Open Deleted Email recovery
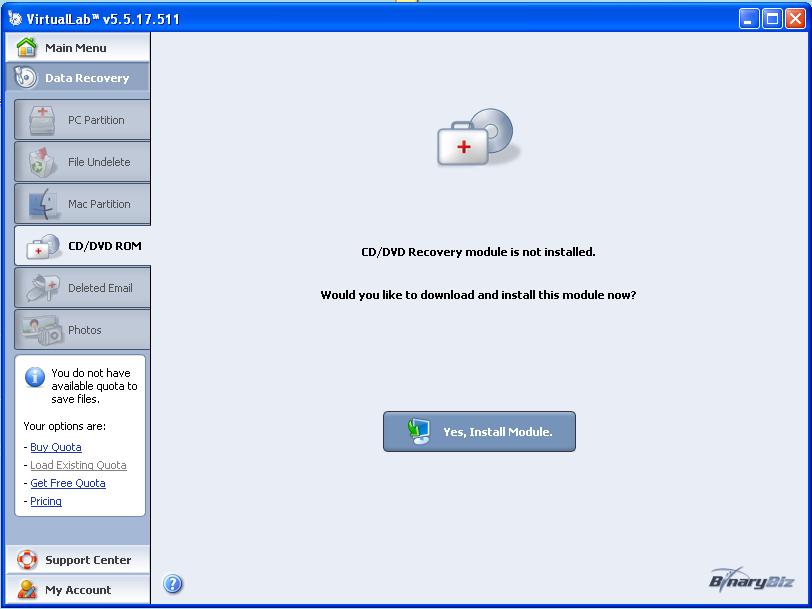 (82, 287)
